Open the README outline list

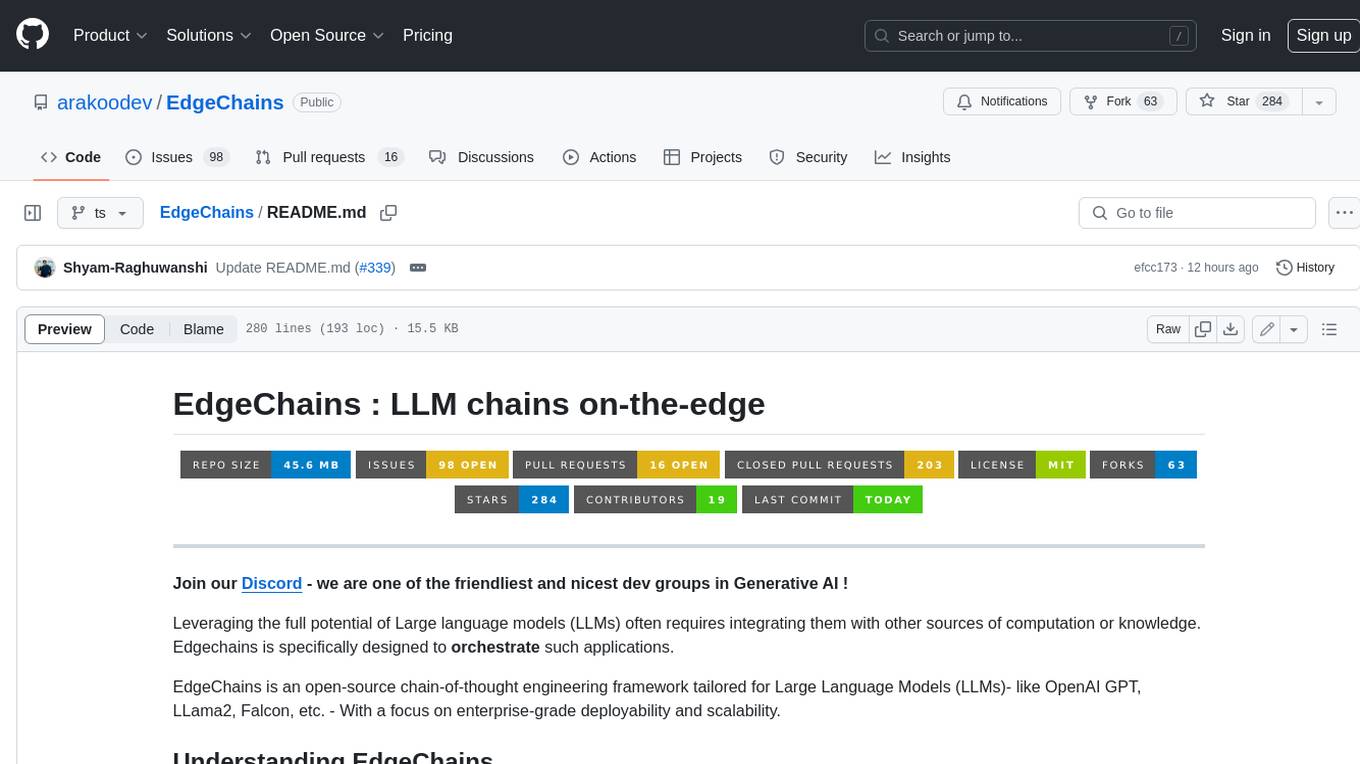coord(1329,329)
